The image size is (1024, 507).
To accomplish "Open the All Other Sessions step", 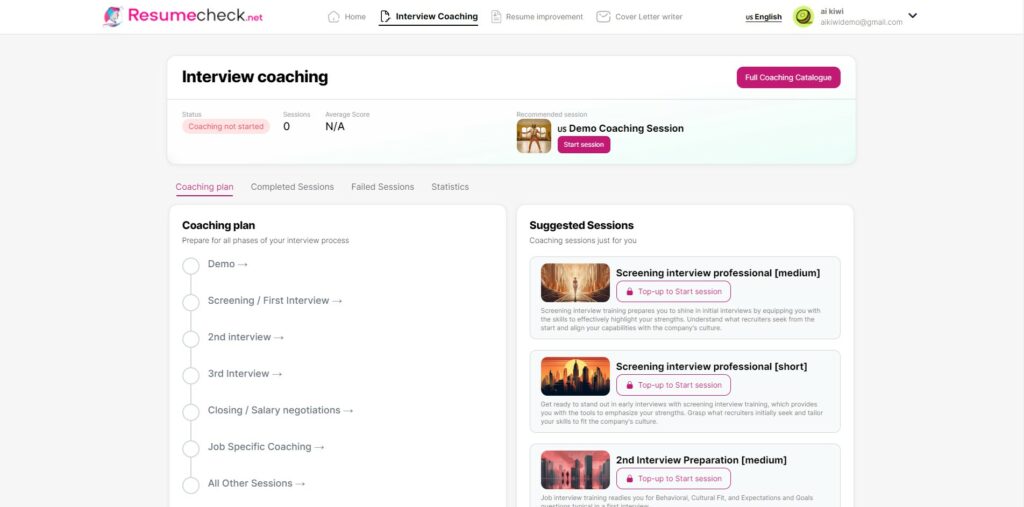I will 257,483.
